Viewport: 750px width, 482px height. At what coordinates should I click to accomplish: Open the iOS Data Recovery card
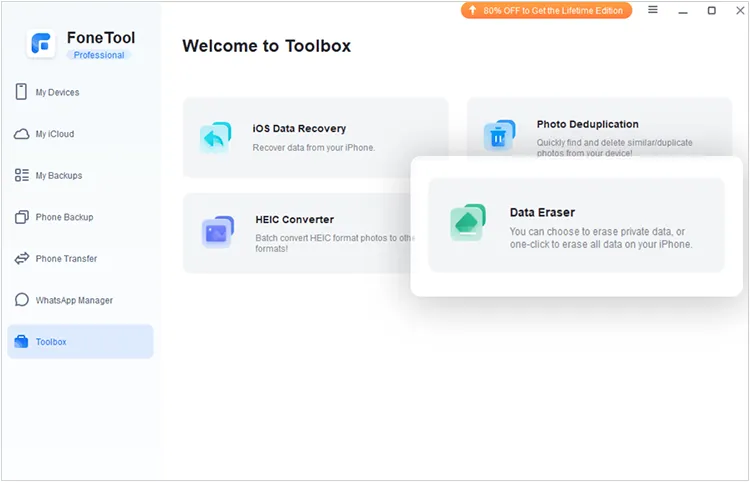click(316, 138)
